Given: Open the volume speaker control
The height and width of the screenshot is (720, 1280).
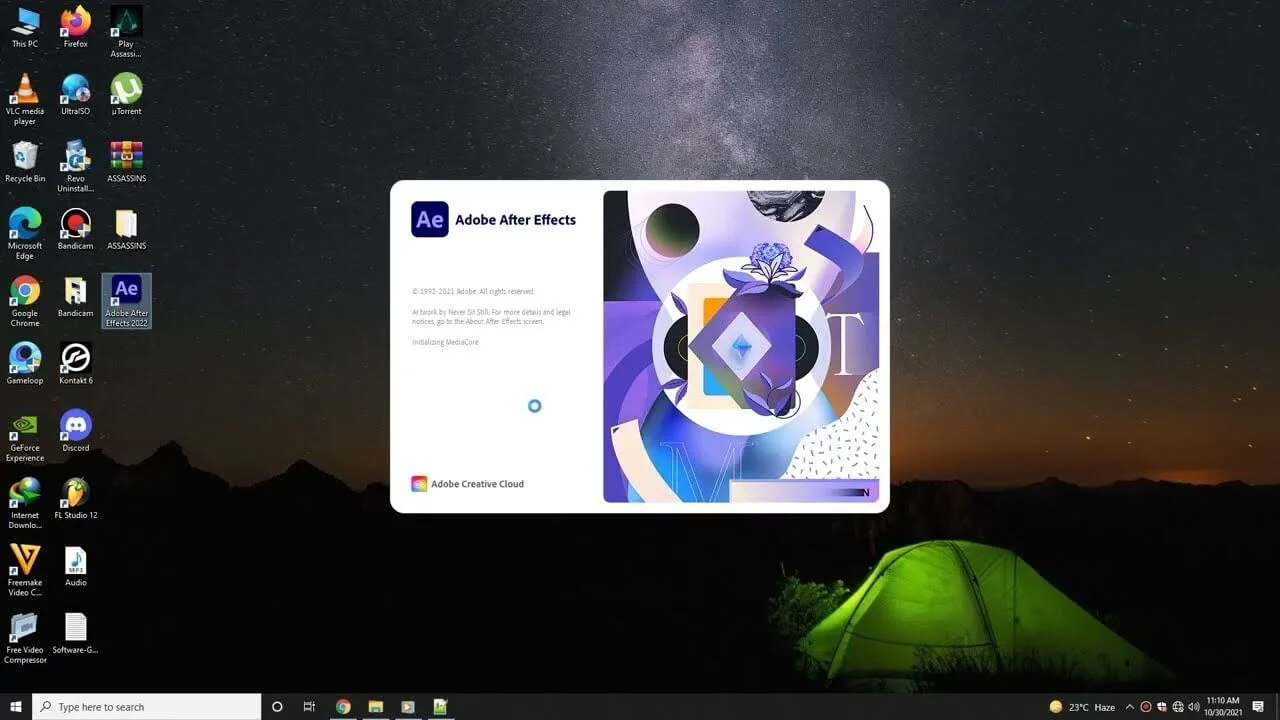Looking at the screenshot, I should point(1194,707).
